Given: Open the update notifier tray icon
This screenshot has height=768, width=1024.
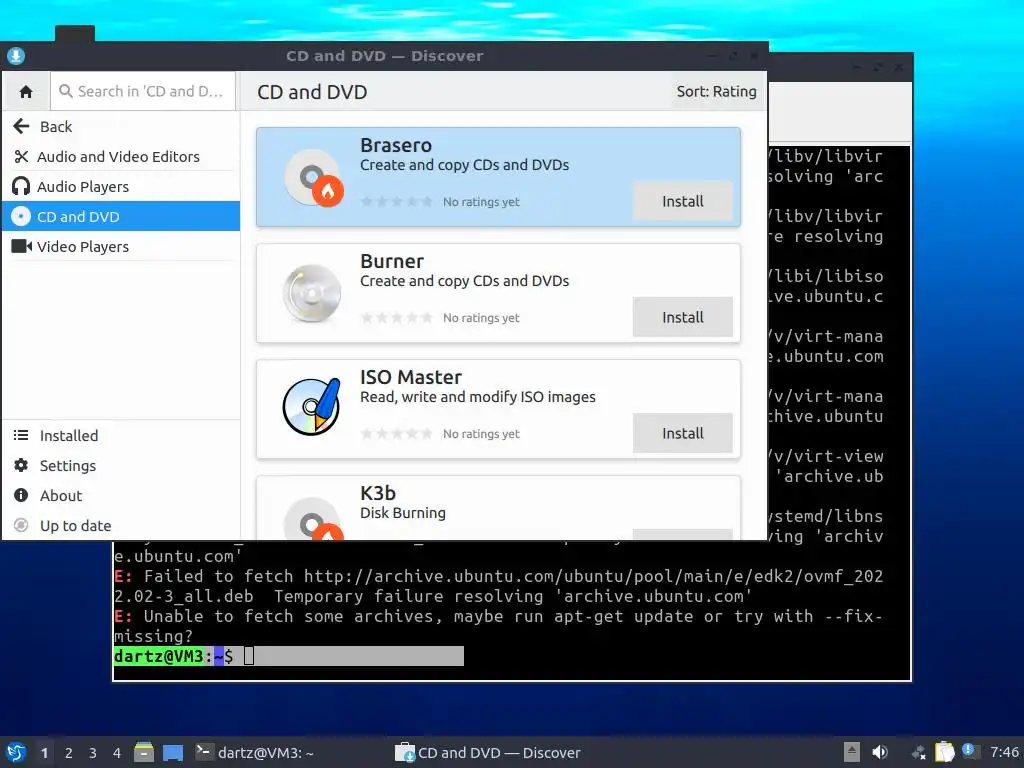Looking at the screenshot, I should pyautogui.click(x=969, y=751).
